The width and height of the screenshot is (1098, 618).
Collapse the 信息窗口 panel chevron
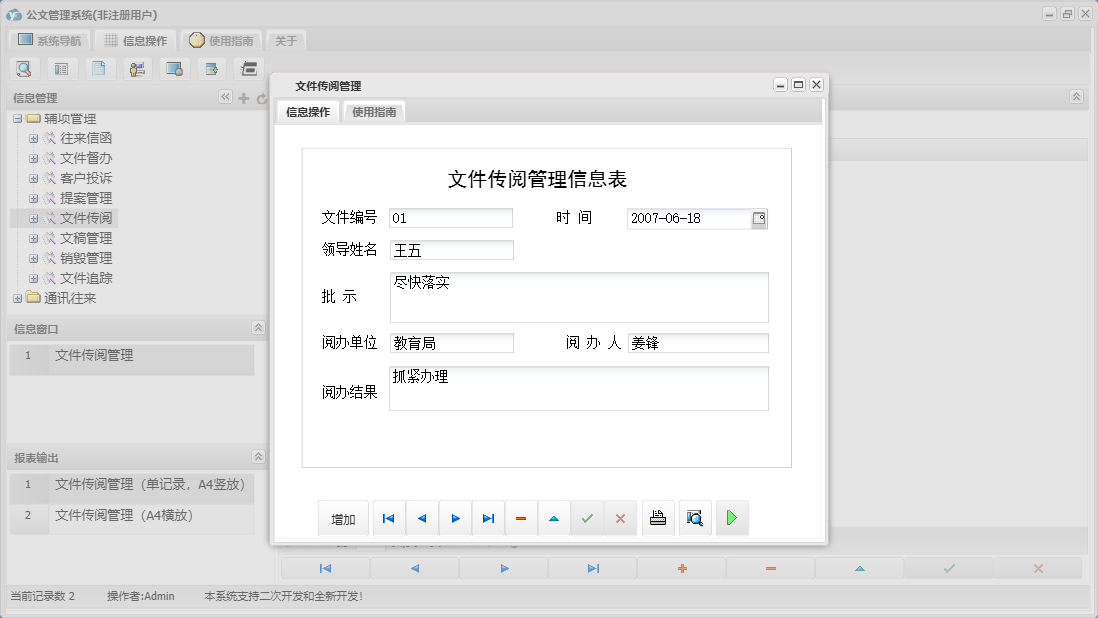pyautogui.click(x=258, y=327)
